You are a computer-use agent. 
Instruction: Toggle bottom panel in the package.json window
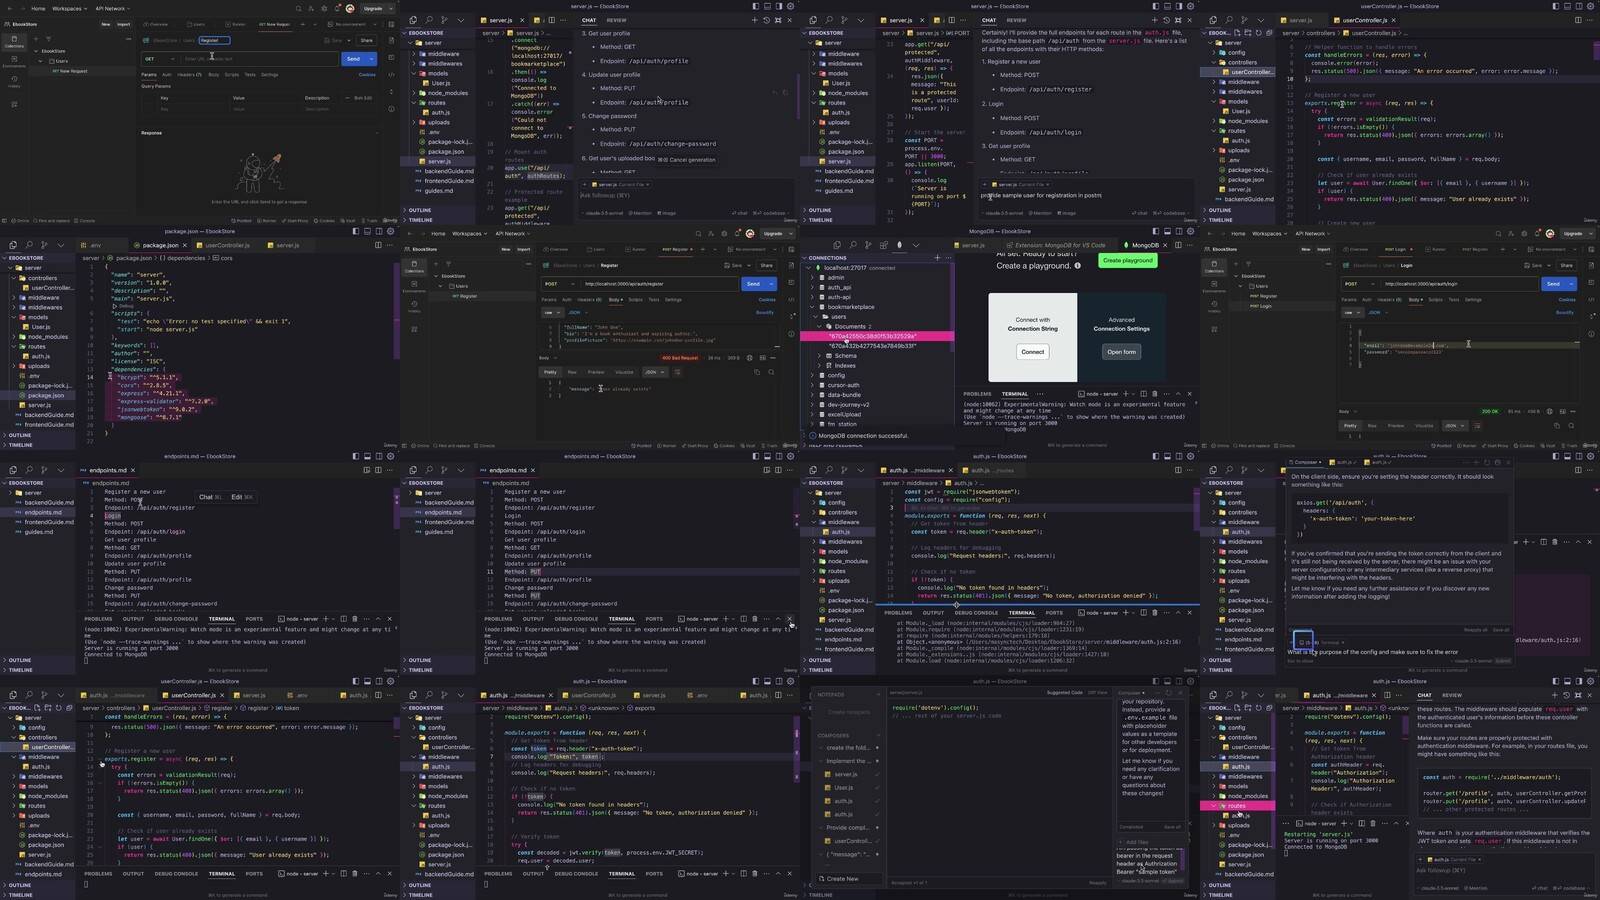[366, 231]
